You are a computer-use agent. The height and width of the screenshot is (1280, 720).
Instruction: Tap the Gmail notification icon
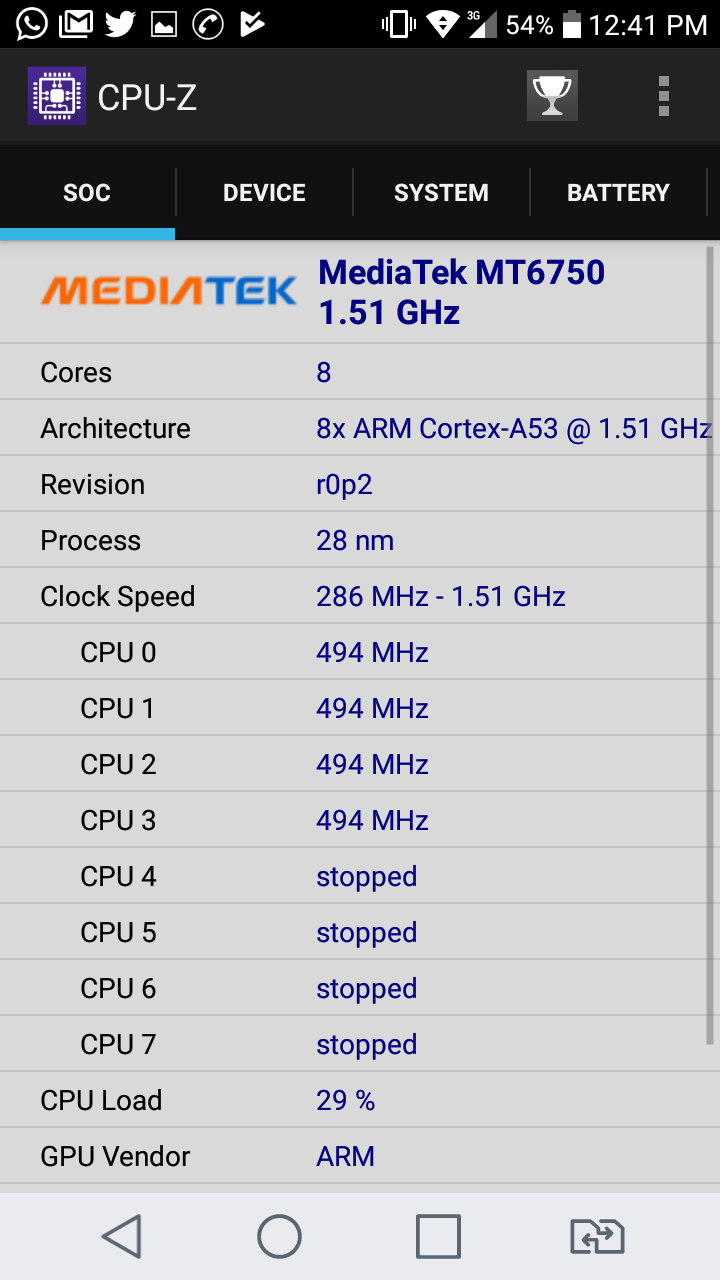[x=76, y=24]
